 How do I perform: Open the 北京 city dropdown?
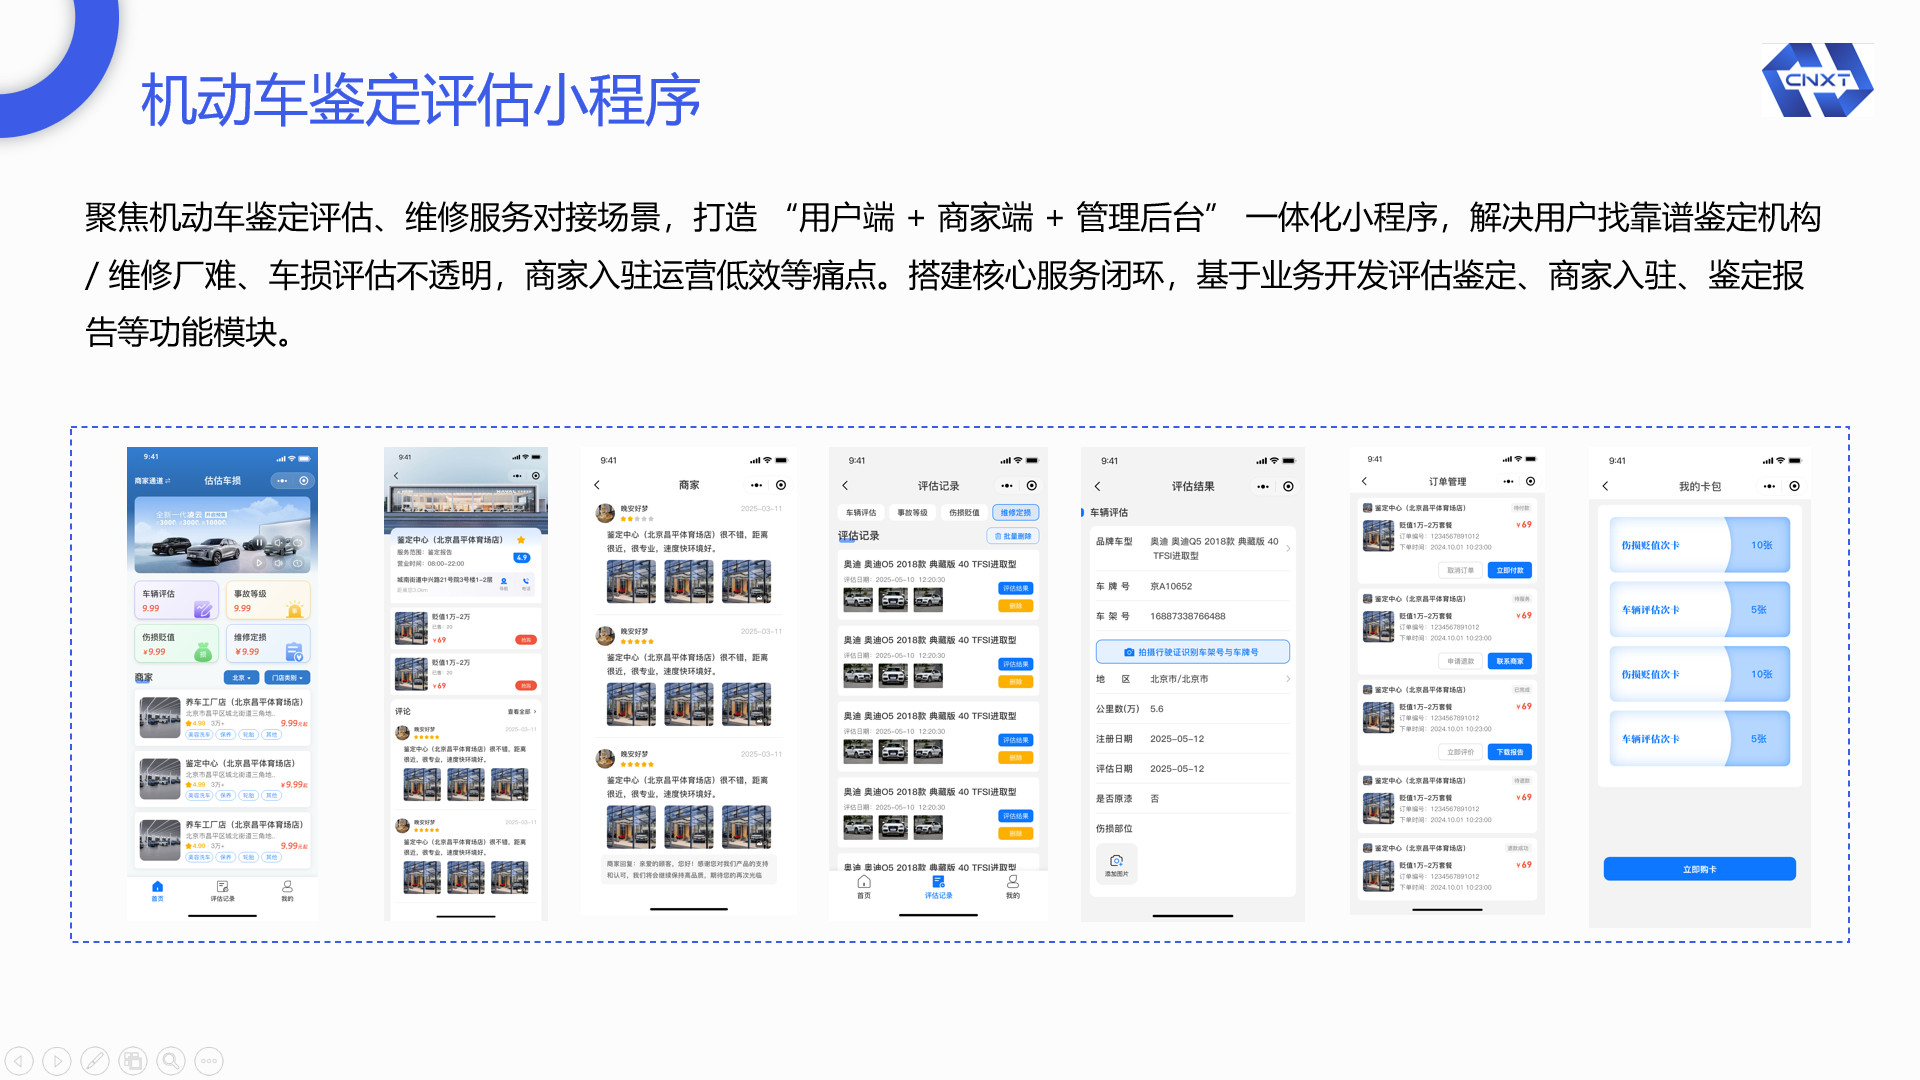pos(241,678)
